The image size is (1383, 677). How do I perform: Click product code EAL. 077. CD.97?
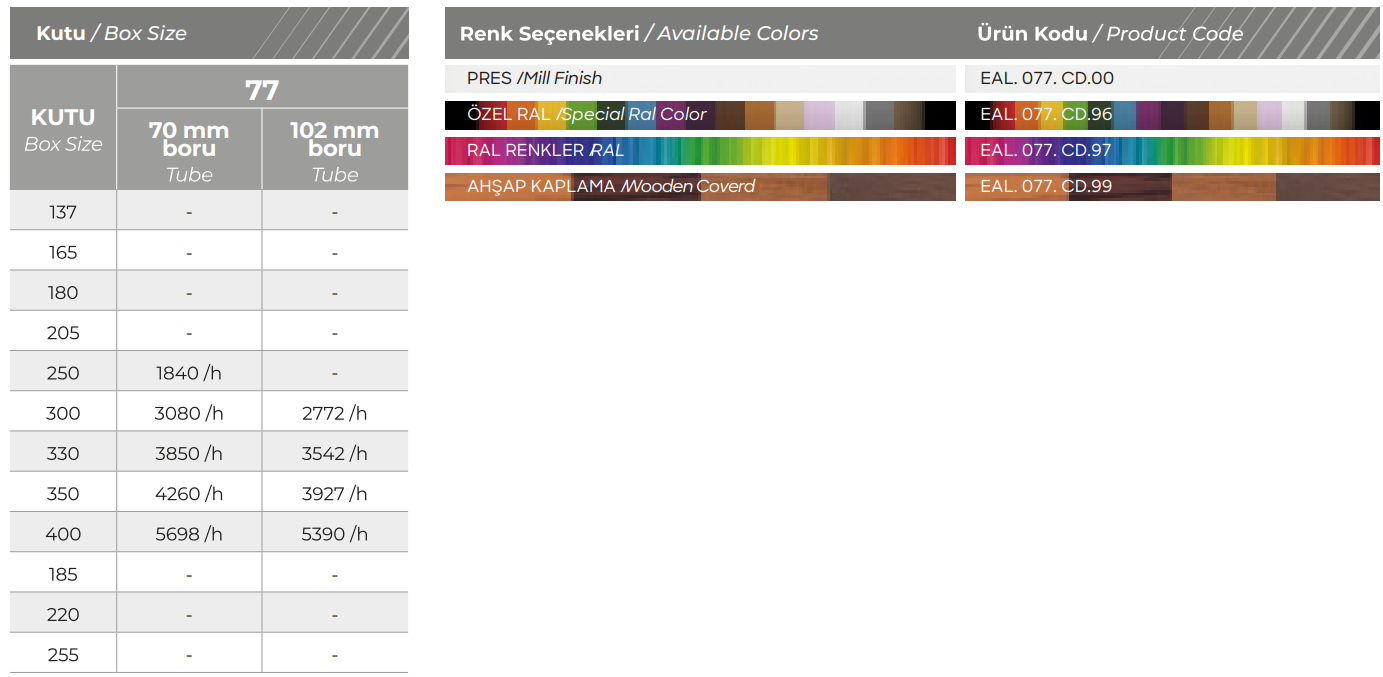coord(1046,150)
